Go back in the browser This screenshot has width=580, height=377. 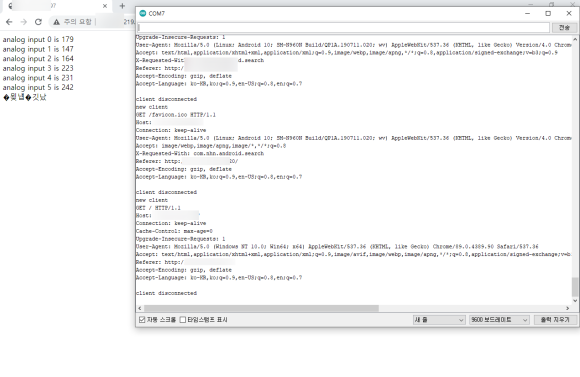pyautogui.click(x=9, y=22)
